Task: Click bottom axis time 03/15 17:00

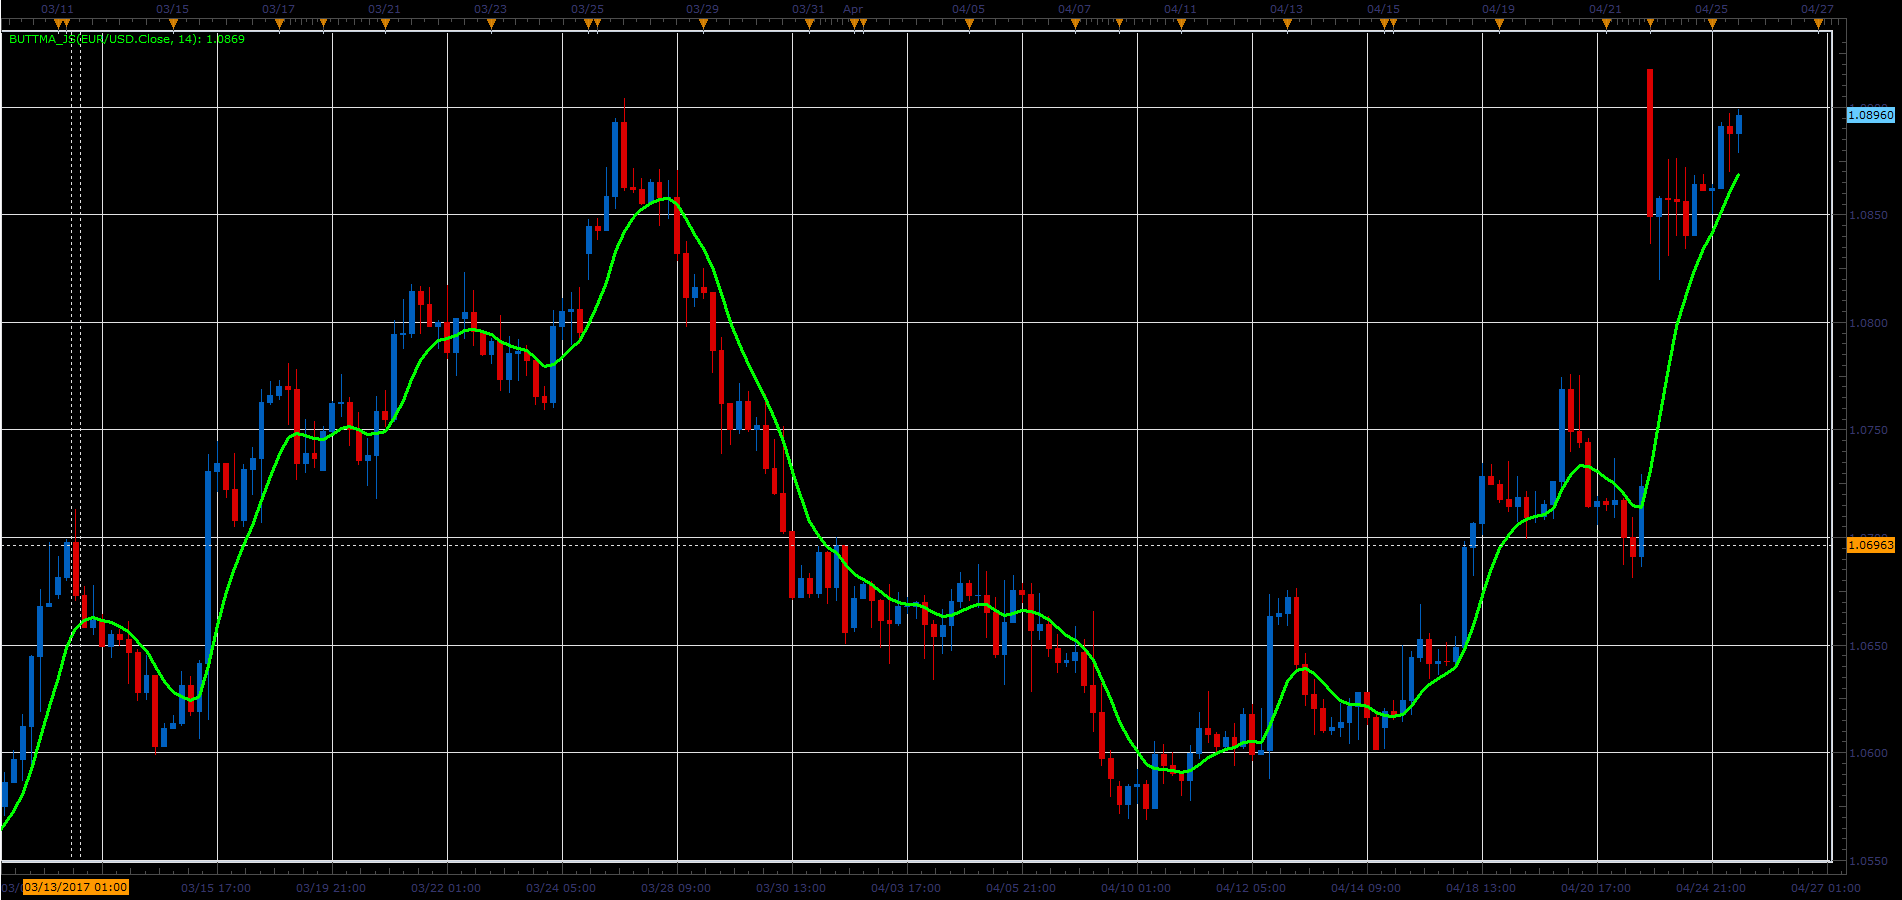Action: pyautogui.click(x=216, y=888)
